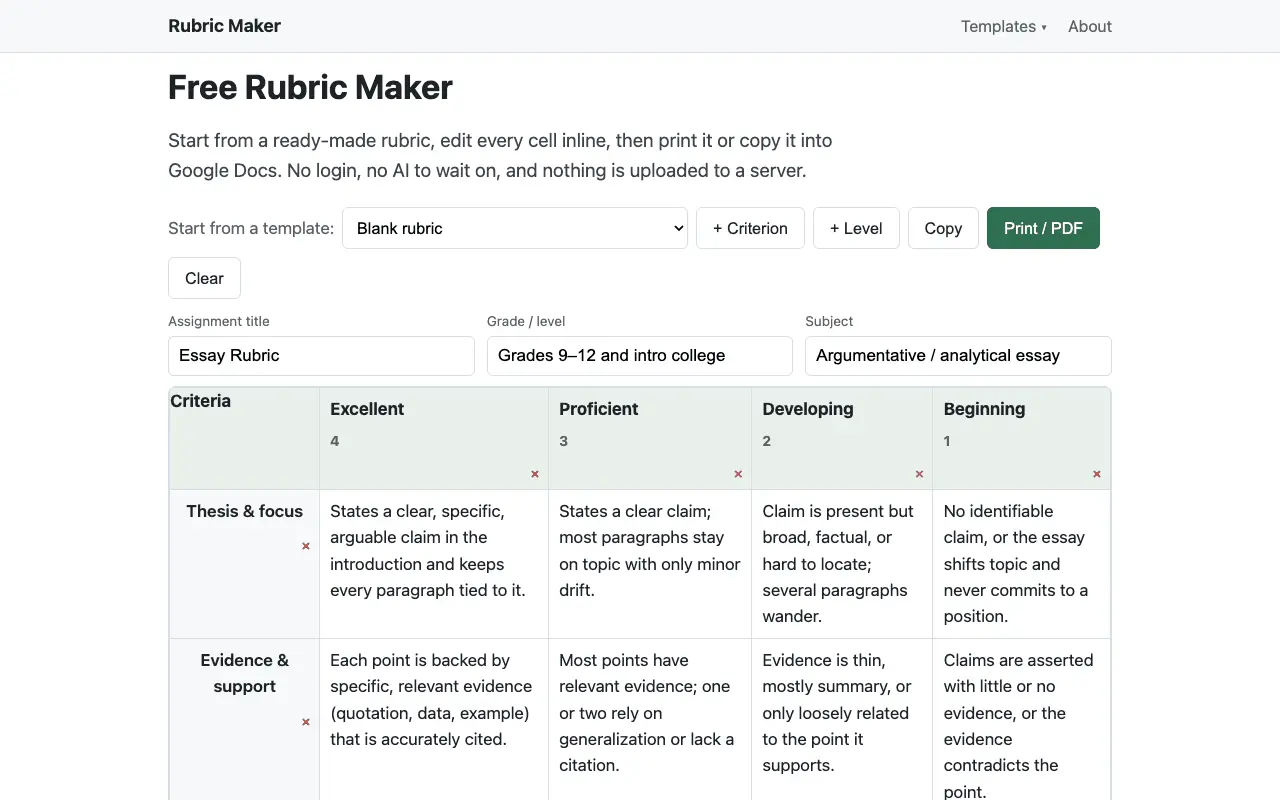The height and width of the screenshot is (800, 1280).
Task: Edit the Thesis & focus criterion name
Action: pyautogui.click(x=244, y=511)
